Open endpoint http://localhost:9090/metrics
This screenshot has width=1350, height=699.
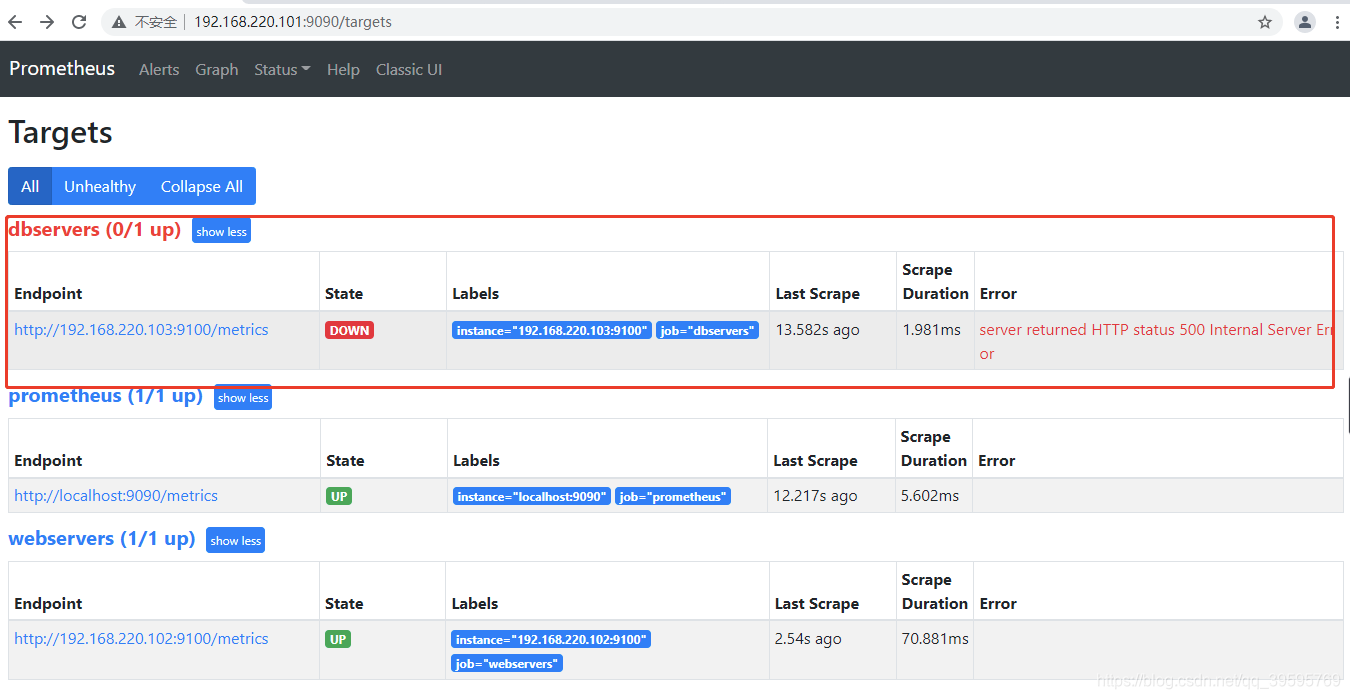[x=116, y=496]
